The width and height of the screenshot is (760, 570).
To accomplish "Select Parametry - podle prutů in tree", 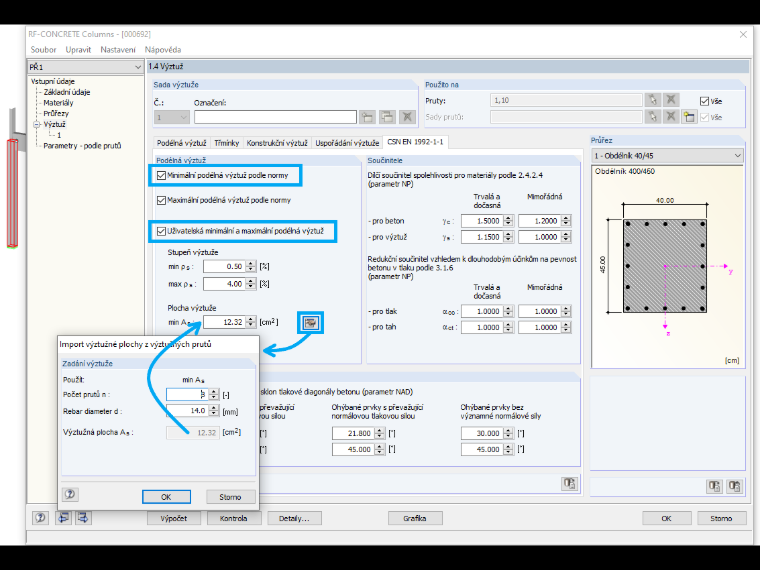I will pyautogui.click(x=82, y=146).
